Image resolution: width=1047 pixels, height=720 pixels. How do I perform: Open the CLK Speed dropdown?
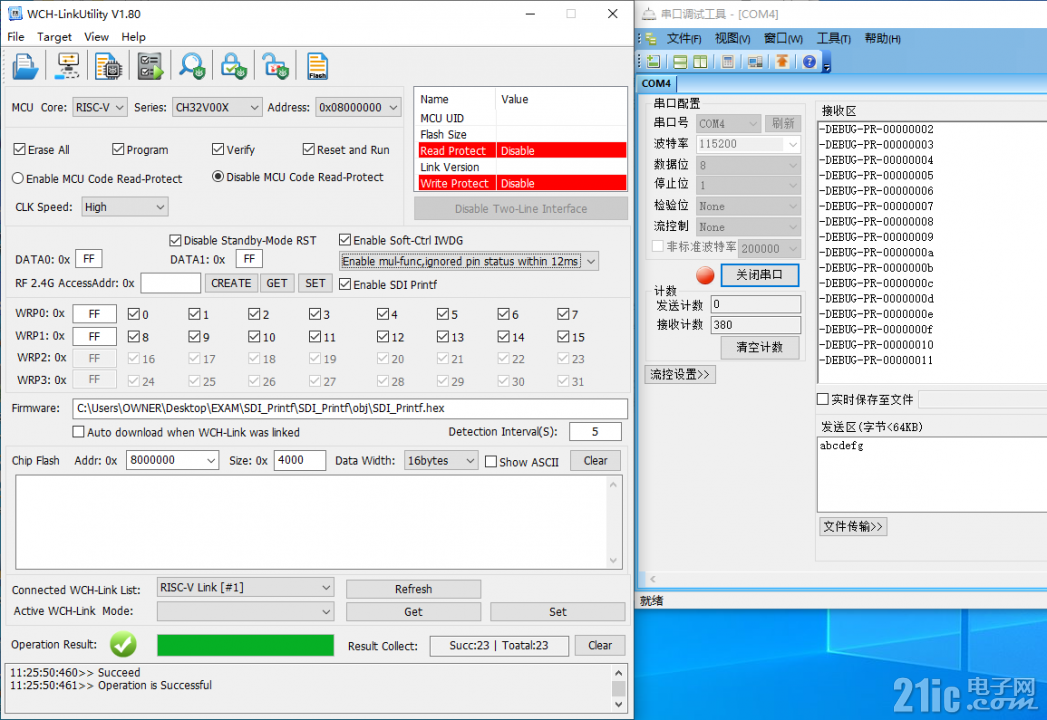tap(125, 207)
